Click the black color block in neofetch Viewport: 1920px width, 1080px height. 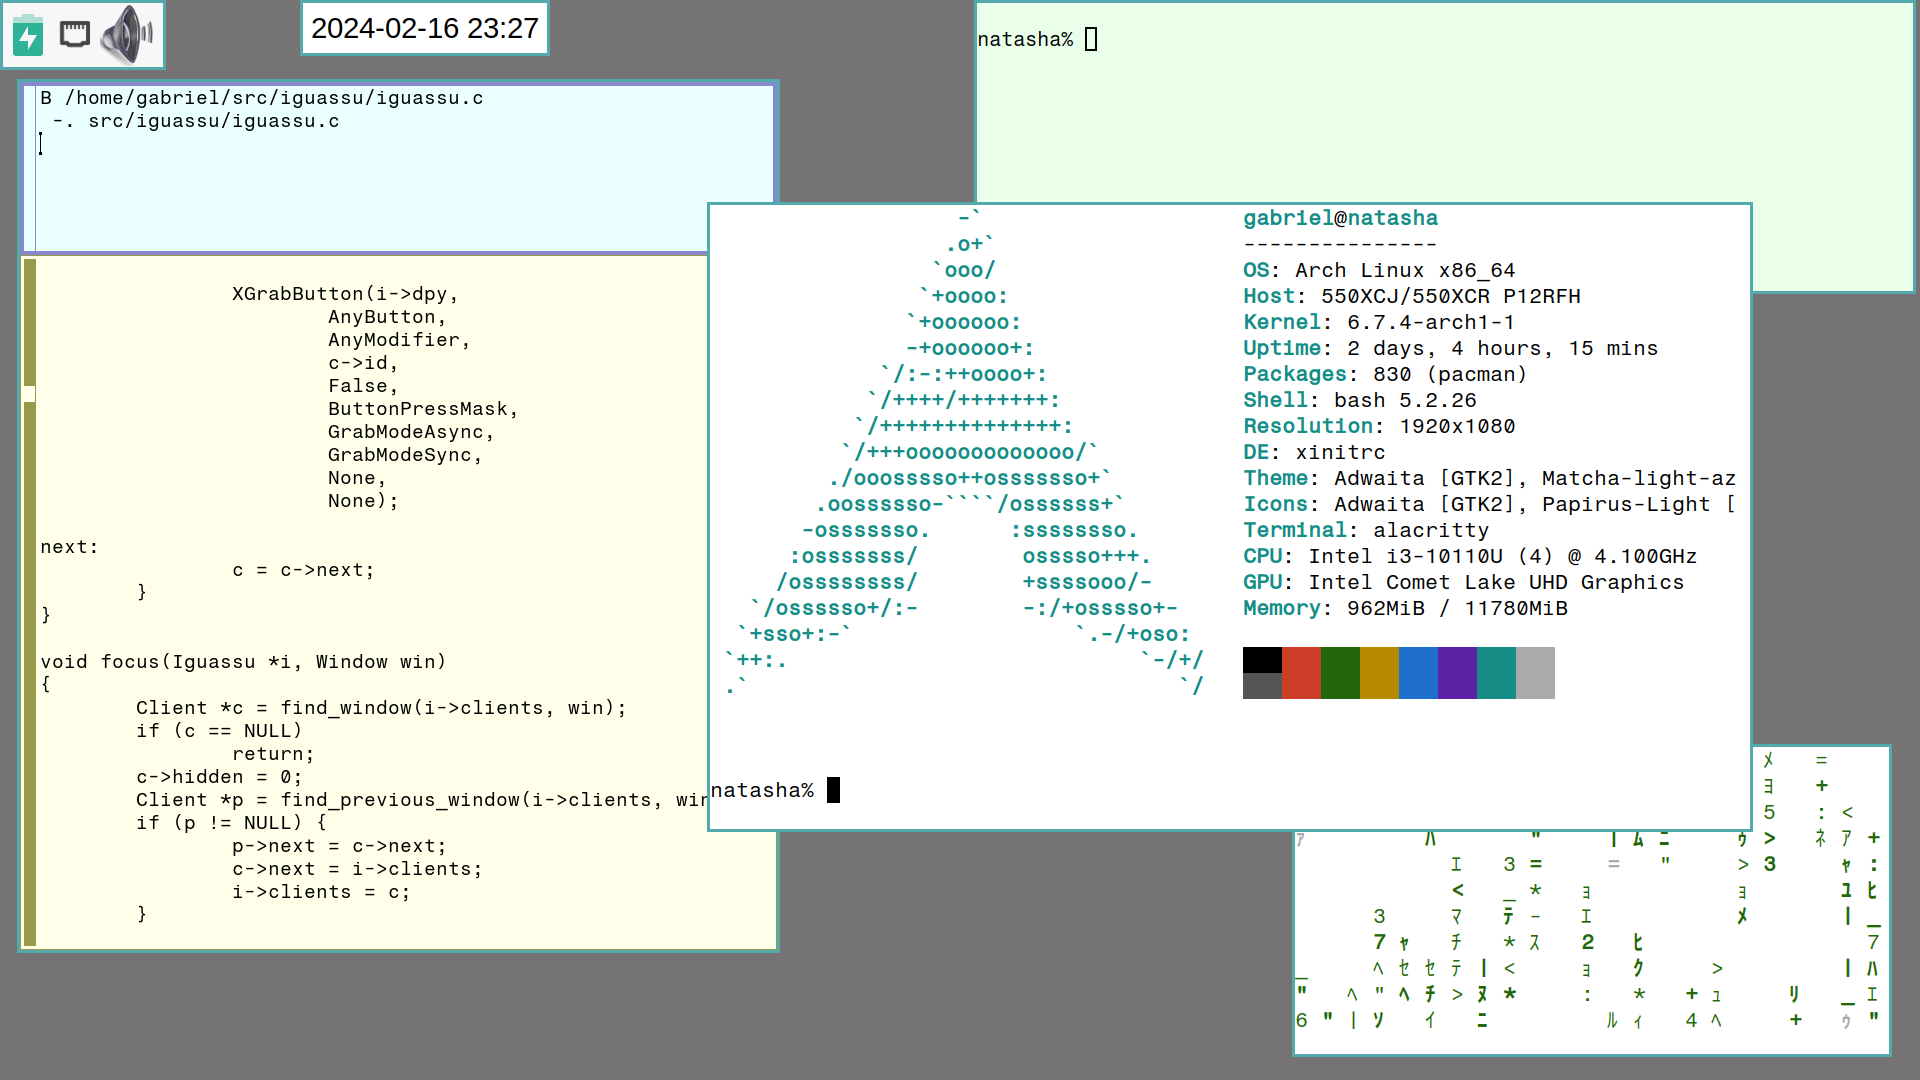1262,660
